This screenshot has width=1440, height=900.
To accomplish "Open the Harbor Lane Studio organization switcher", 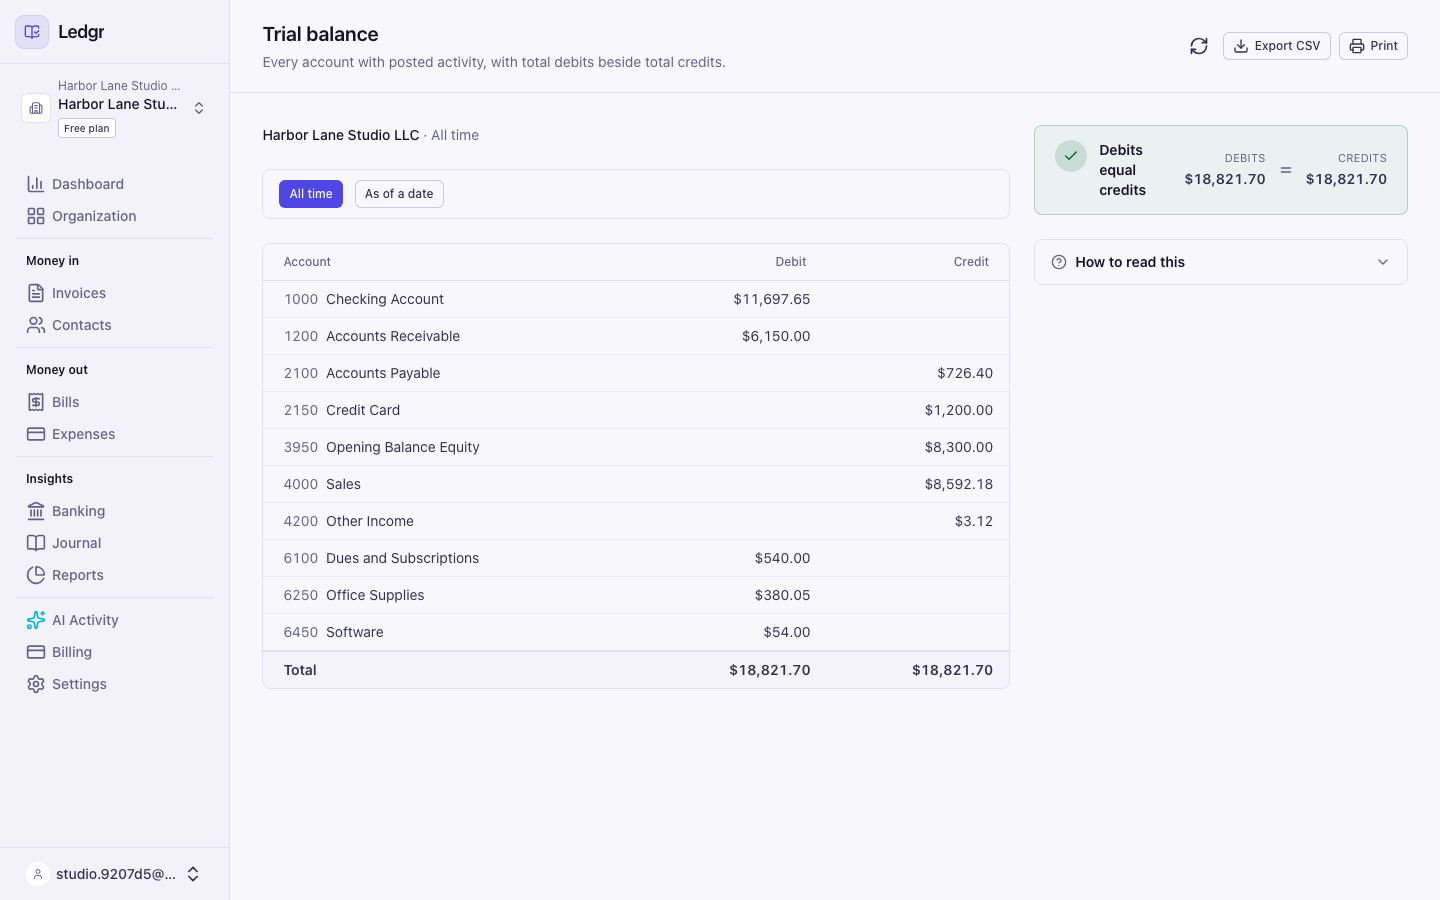I will (115, 108).
